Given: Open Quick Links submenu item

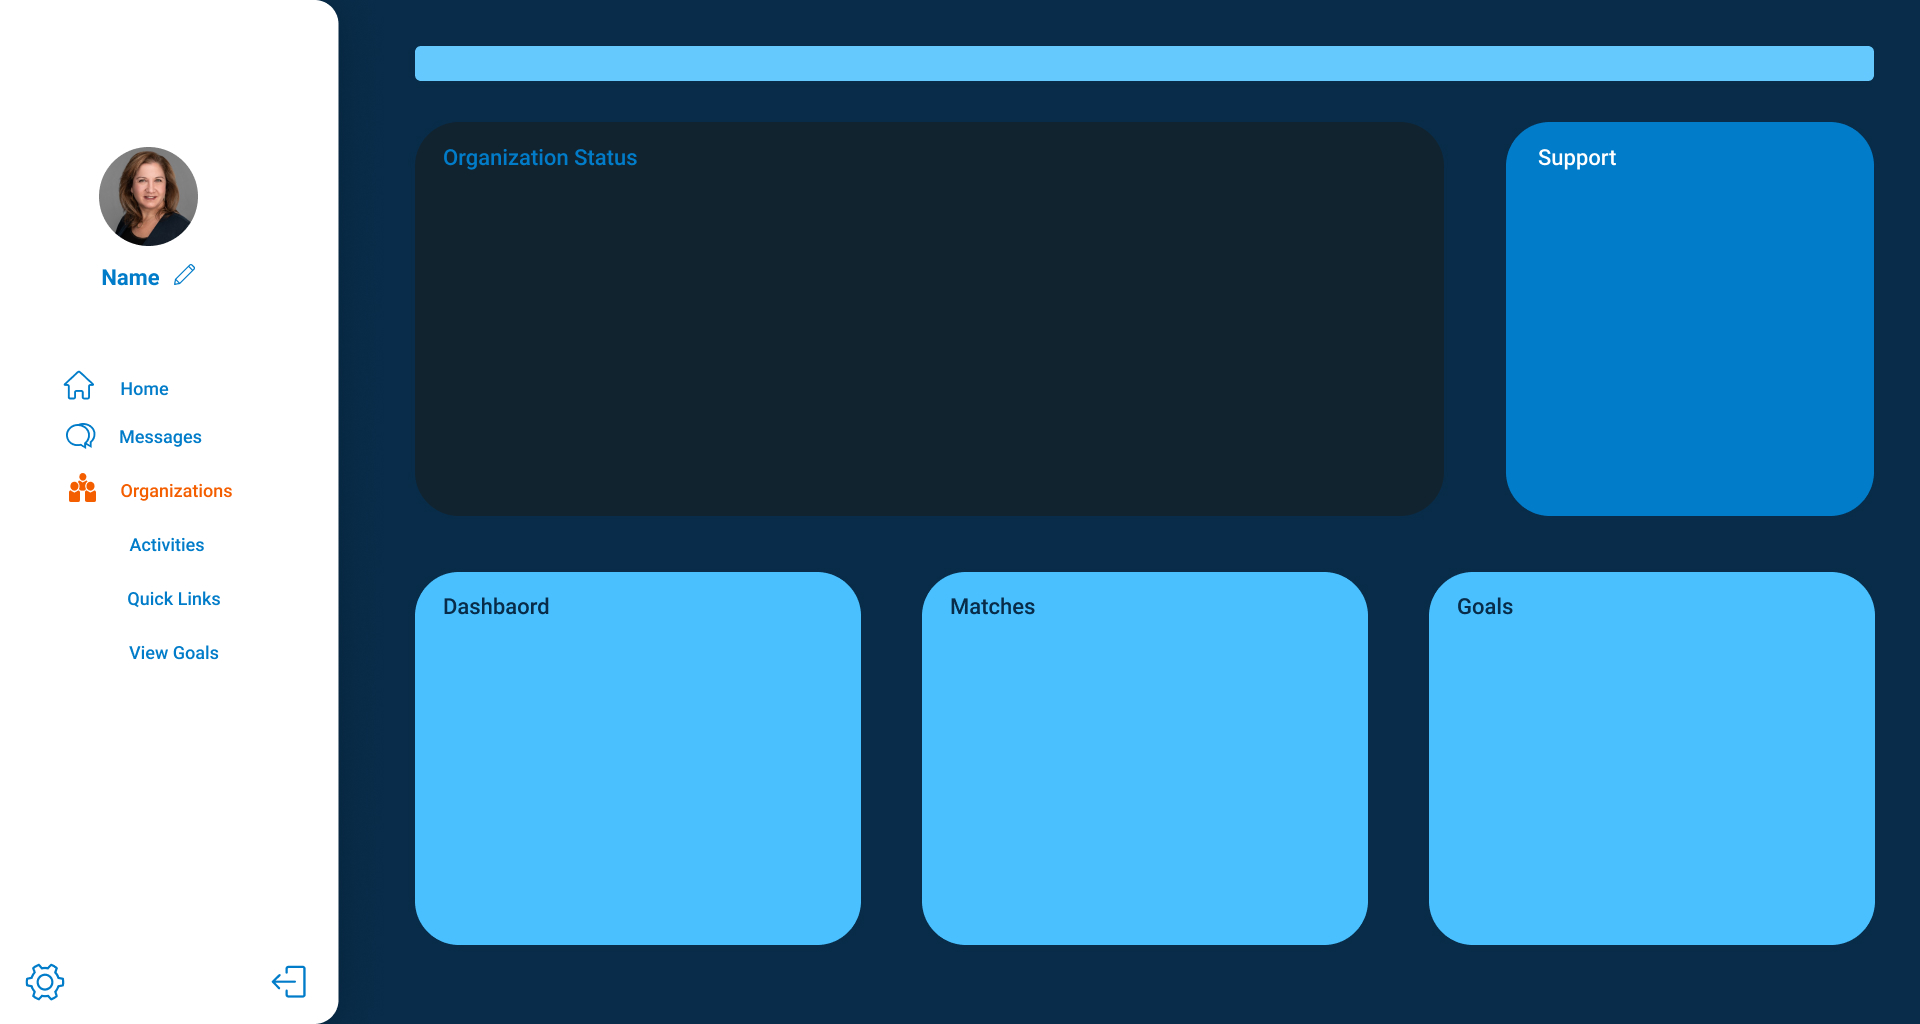Looking at the screenshot, I should pos(174,599).
